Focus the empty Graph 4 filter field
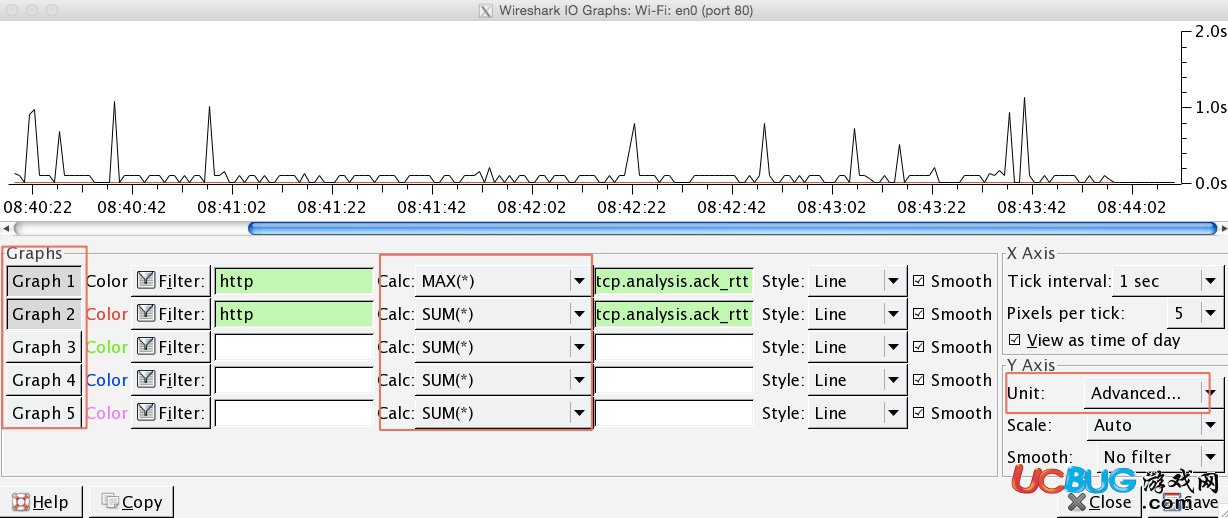The width and height of the screenshot is (1228, 518). click(294, 380)
